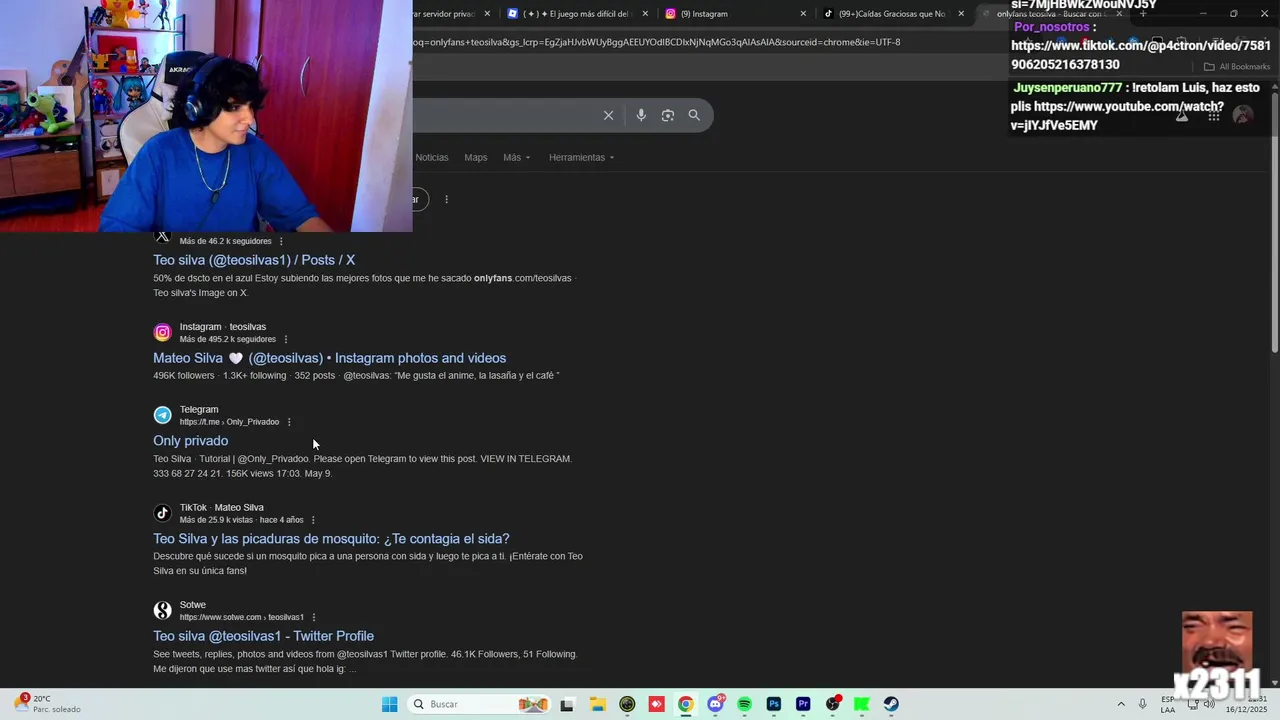Launch Photoshop from the taskbar

774,704
